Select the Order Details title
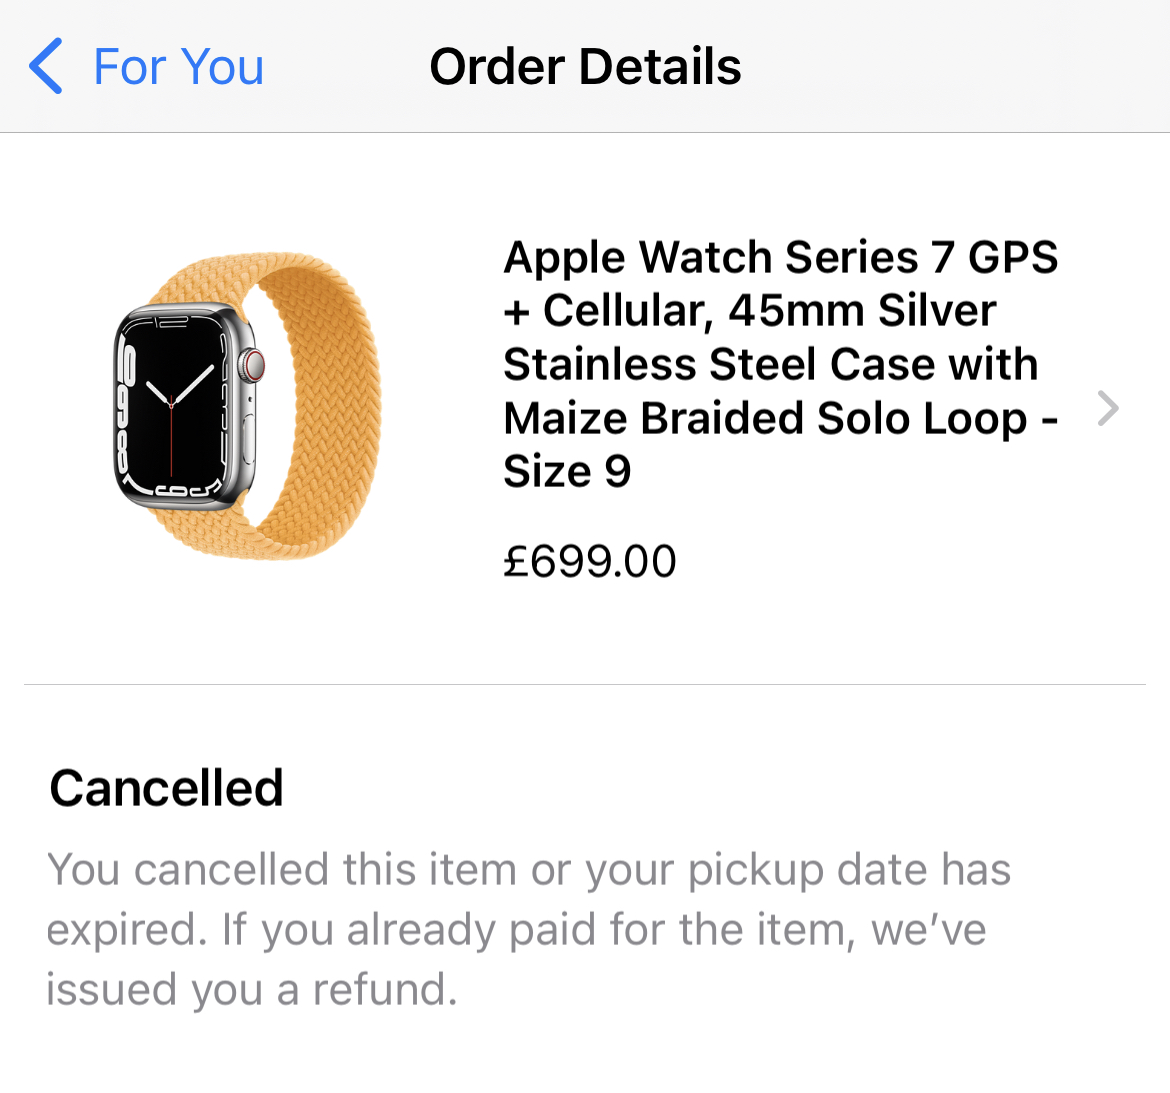 [585, 66]
